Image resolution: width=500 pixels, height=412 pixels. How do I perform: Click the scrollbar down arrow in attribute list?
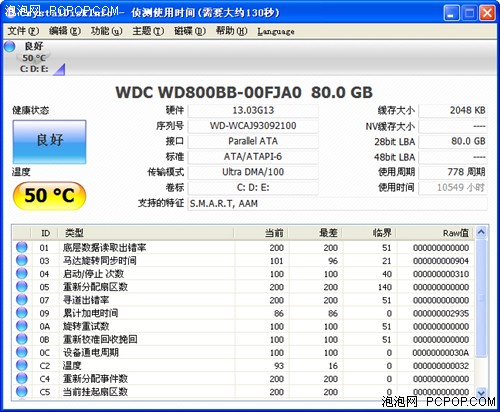[x=481, y=393]
